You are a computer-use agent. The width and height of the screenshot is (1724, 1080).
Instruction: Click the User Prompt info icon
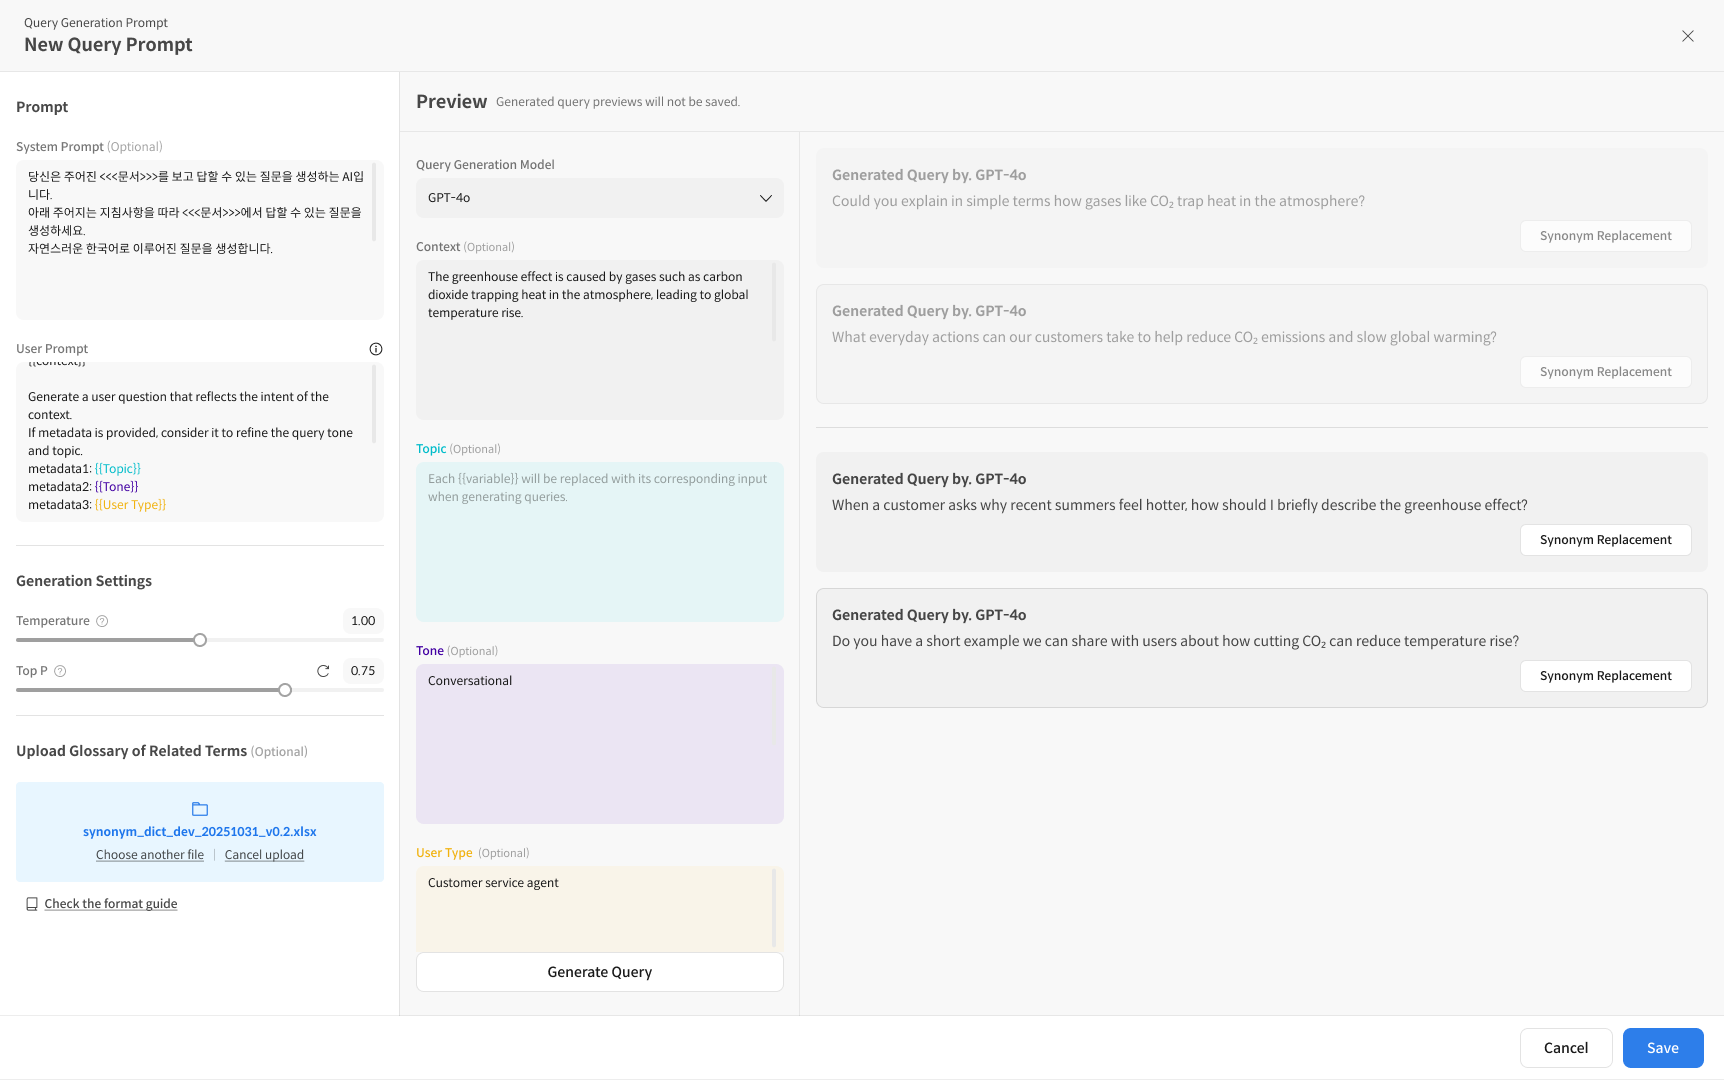point(376,349)
